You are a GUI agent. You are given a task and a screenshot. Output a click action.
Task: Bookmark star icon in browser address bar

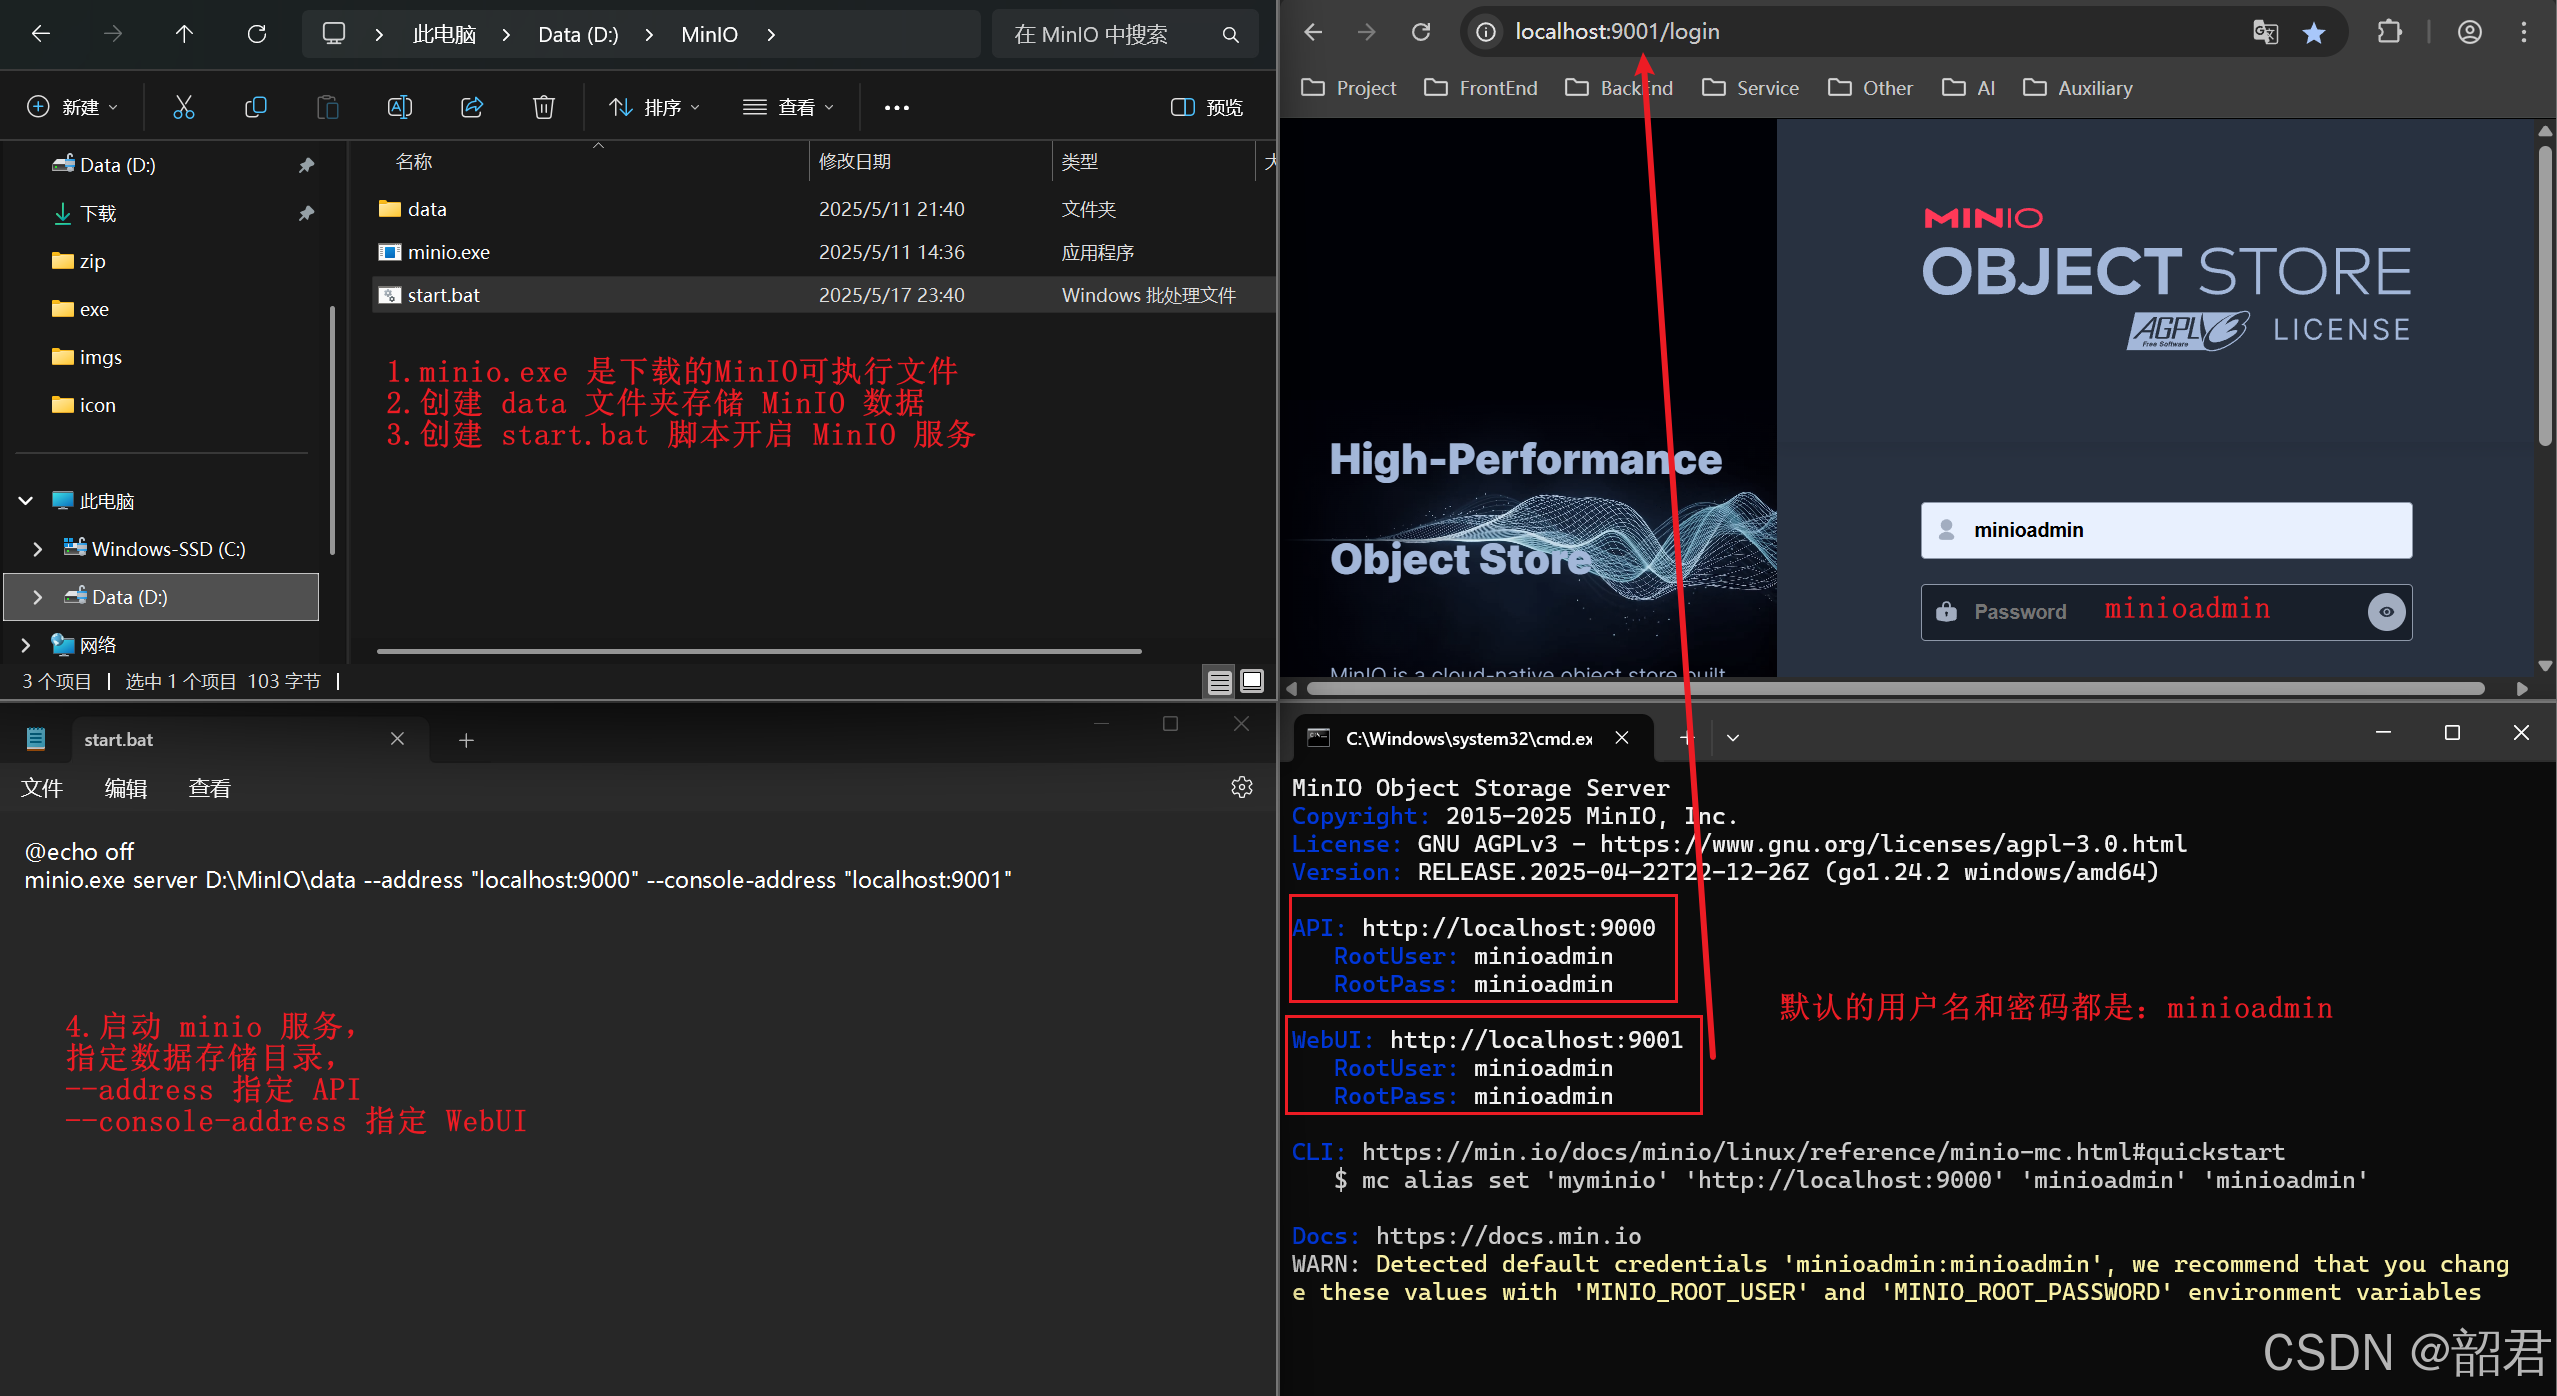(x=2313, y=33)
